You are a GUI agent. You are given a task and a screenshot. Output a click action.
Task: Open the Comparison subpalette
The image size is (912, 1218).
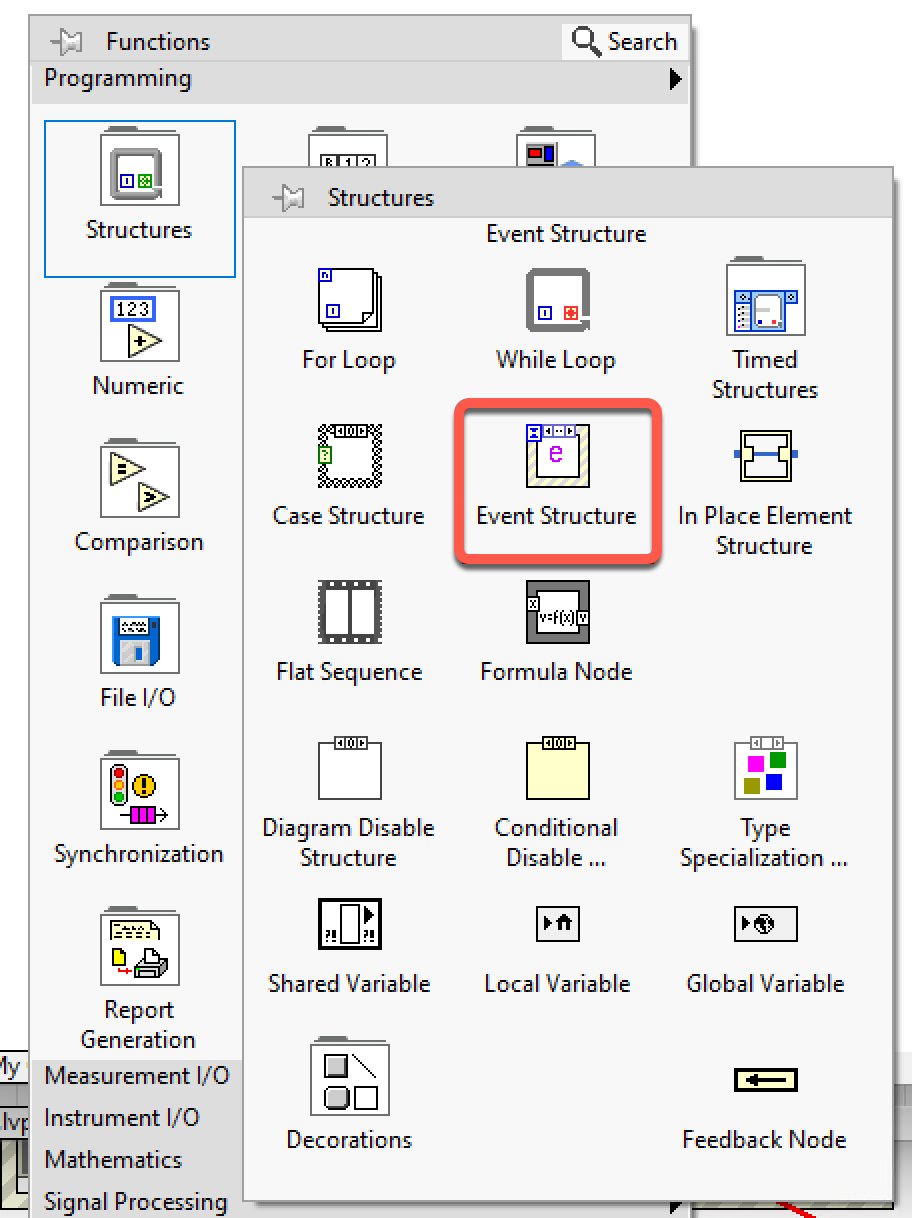[x=139, y=480]
